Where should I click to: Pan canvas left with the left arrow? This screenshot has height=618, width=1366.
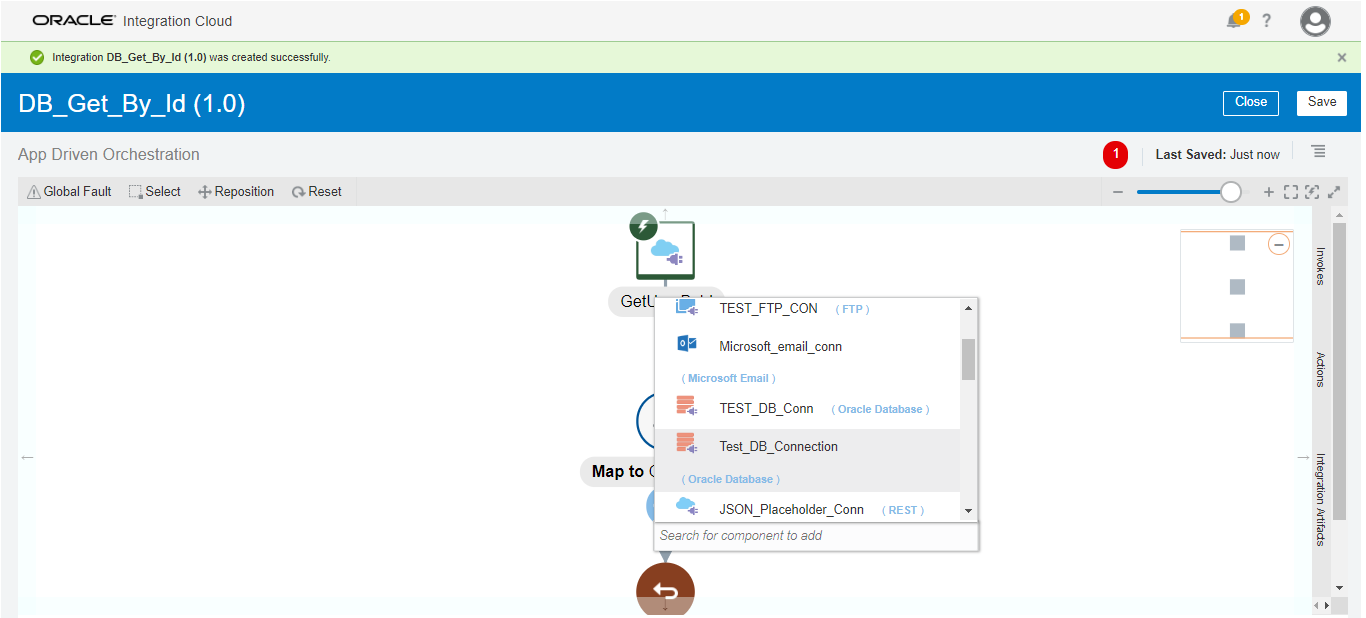point(27,458)
